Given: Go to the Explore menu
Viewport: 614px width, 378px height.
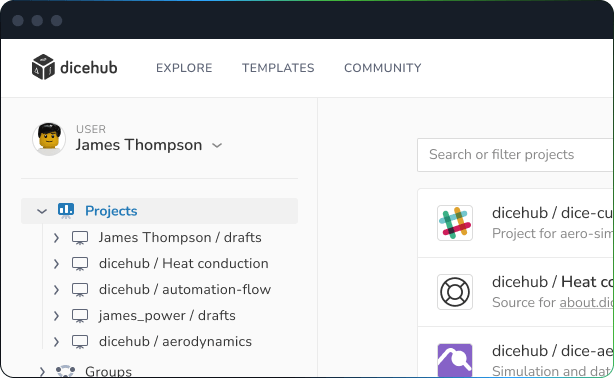Looking at the screenshot, I should coord(184,68).
